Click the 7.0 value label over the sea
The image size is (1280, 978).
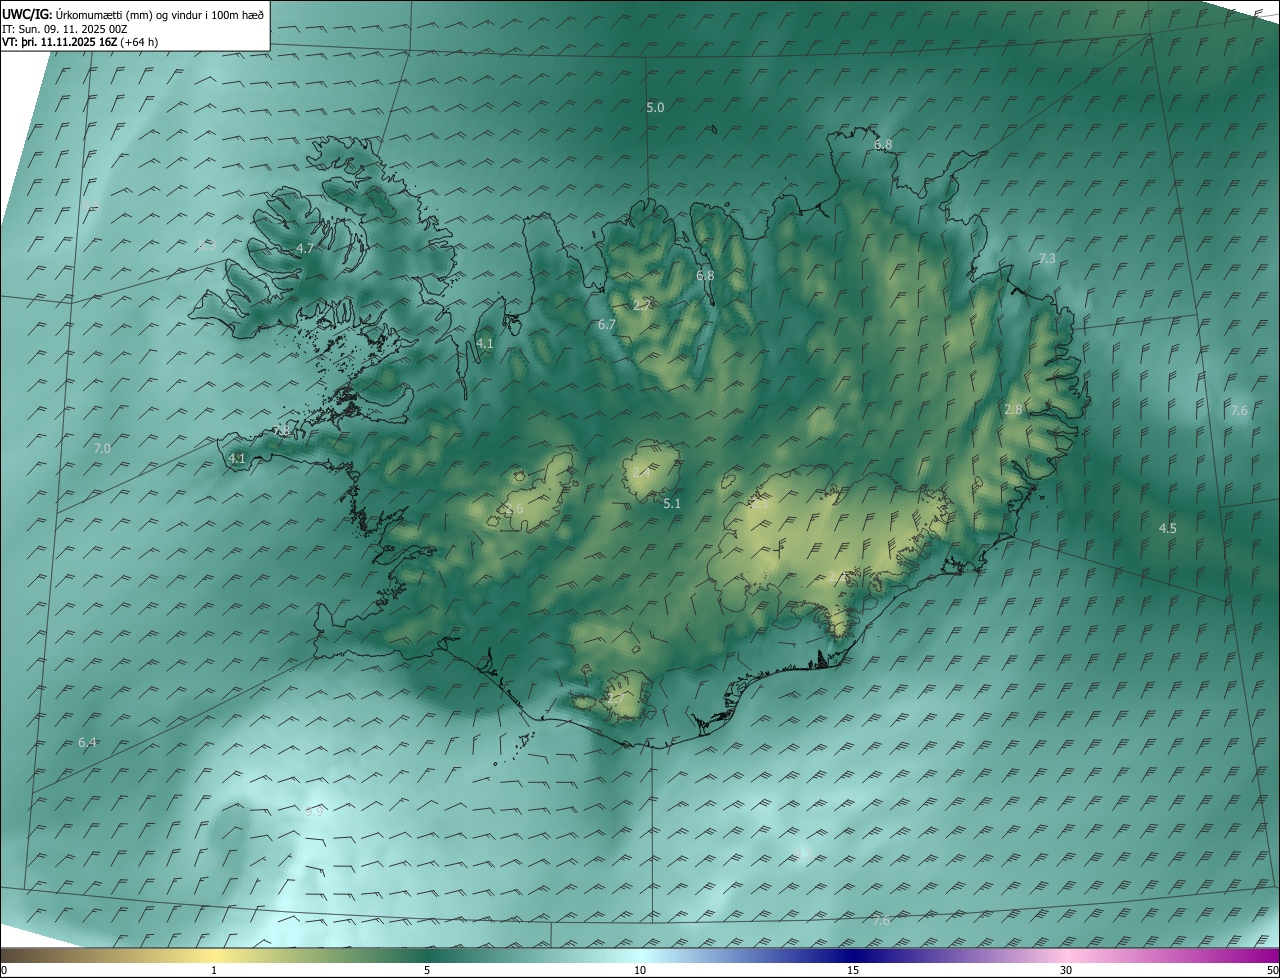tap(102, 449)
